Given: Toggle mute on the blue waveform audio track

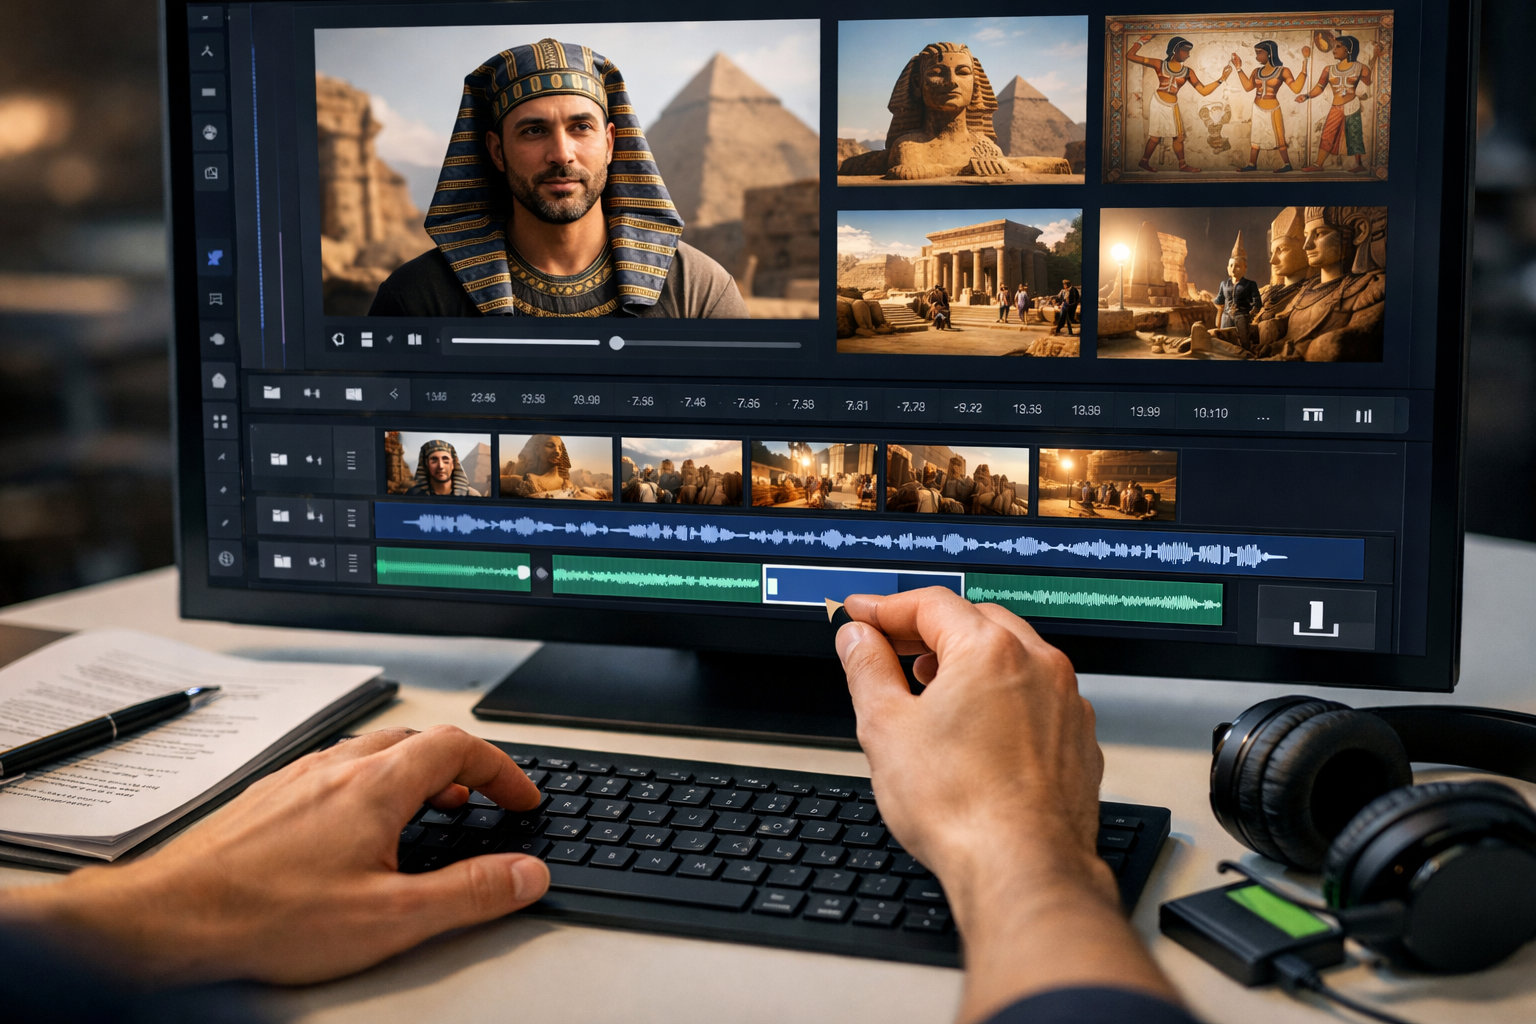Looking at the screenshot, I should 315,516.
